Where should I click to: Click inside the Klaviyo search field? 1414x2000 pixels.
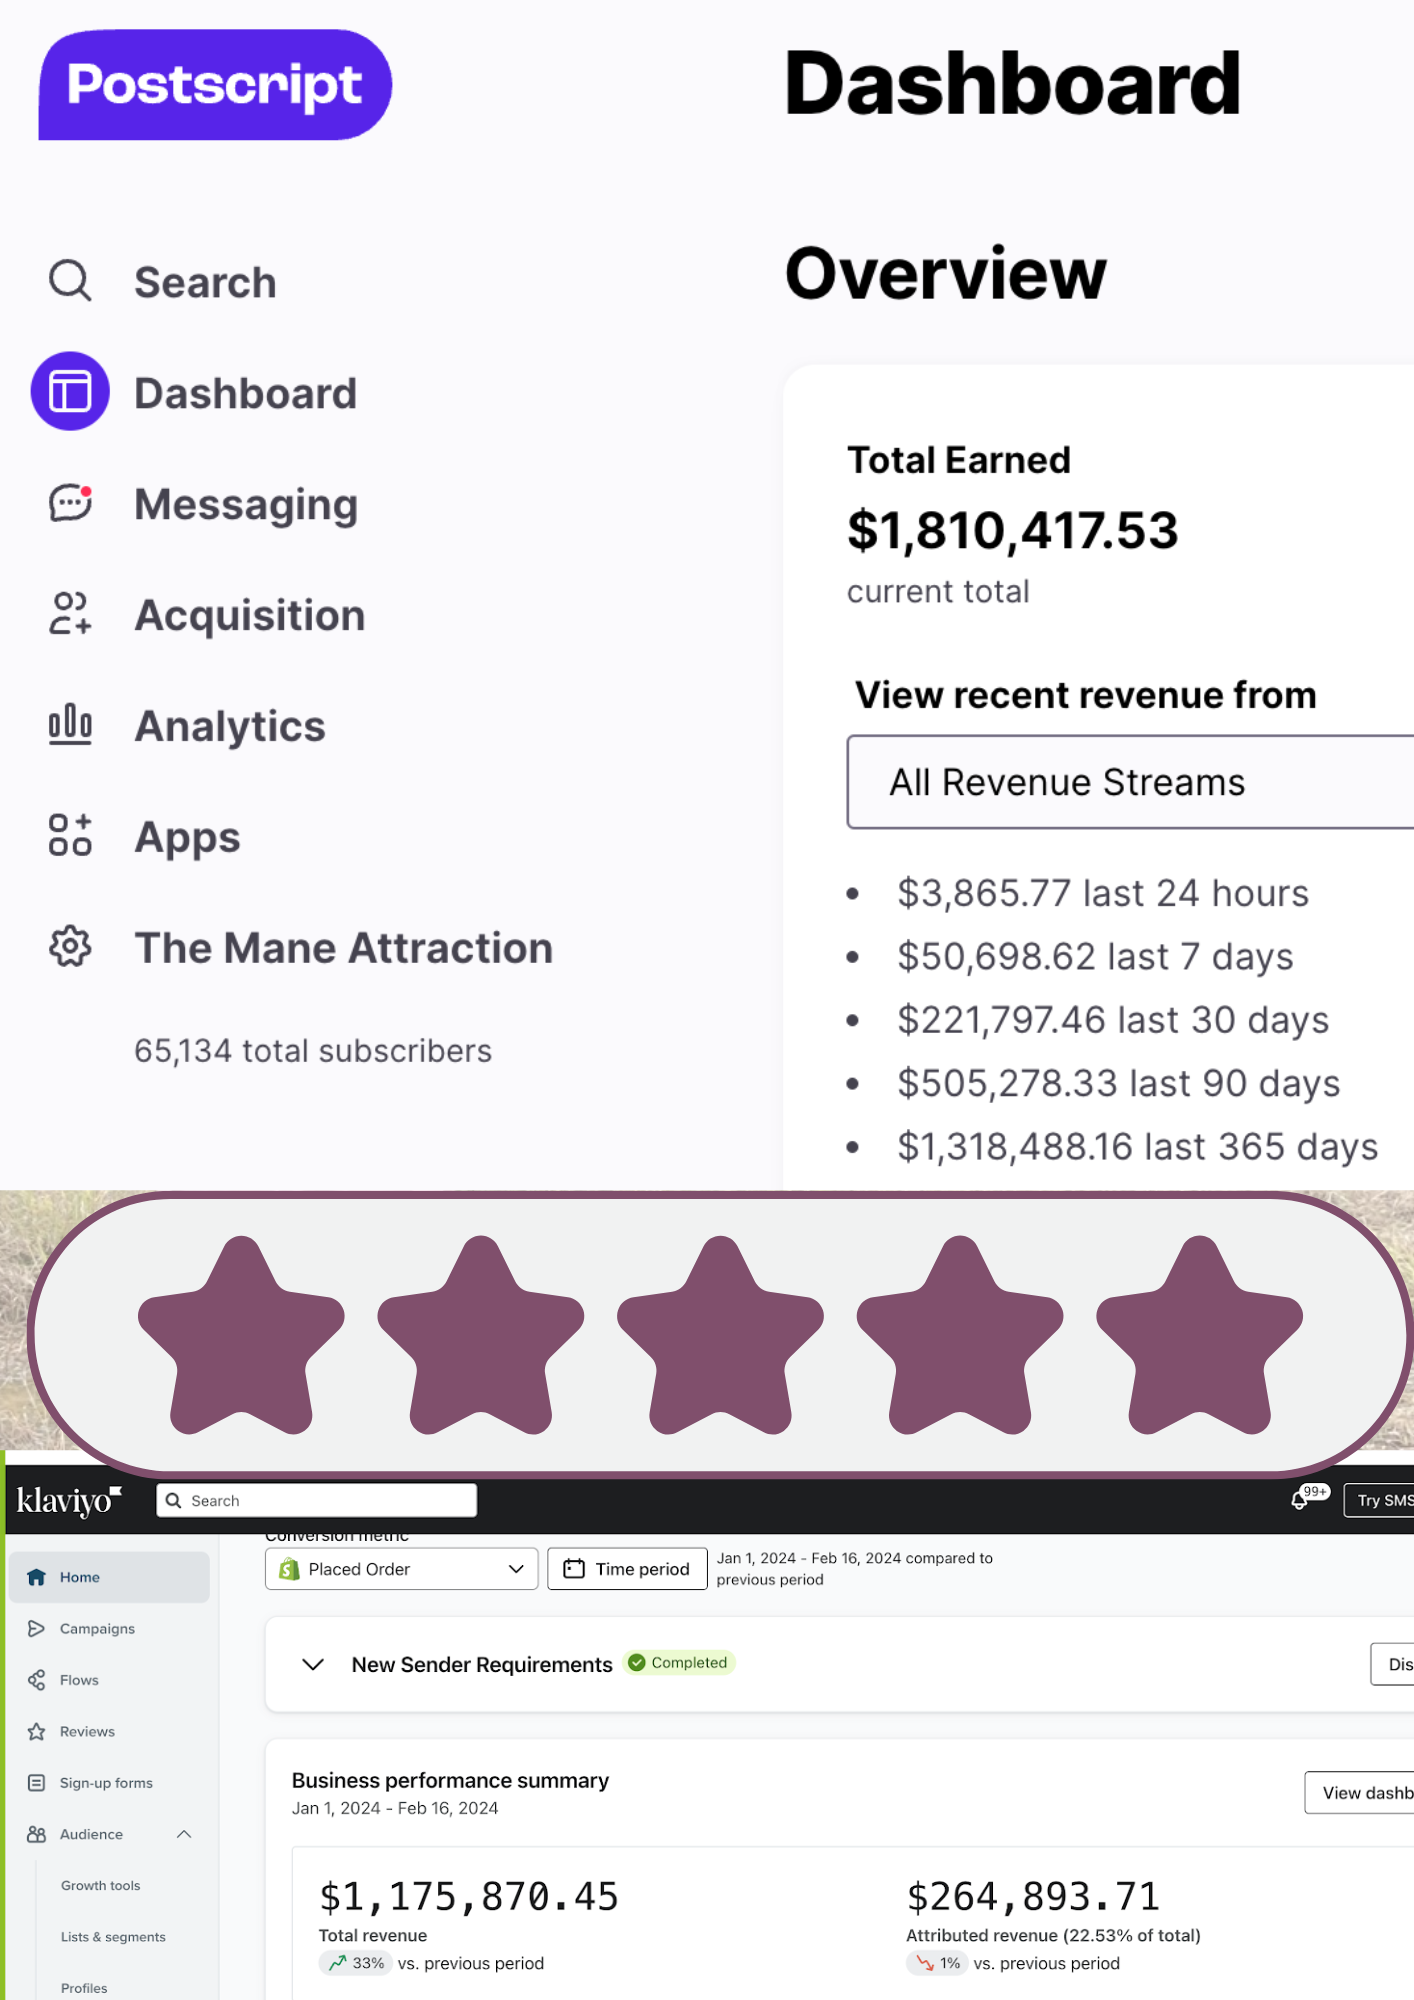coord(316,1500)
